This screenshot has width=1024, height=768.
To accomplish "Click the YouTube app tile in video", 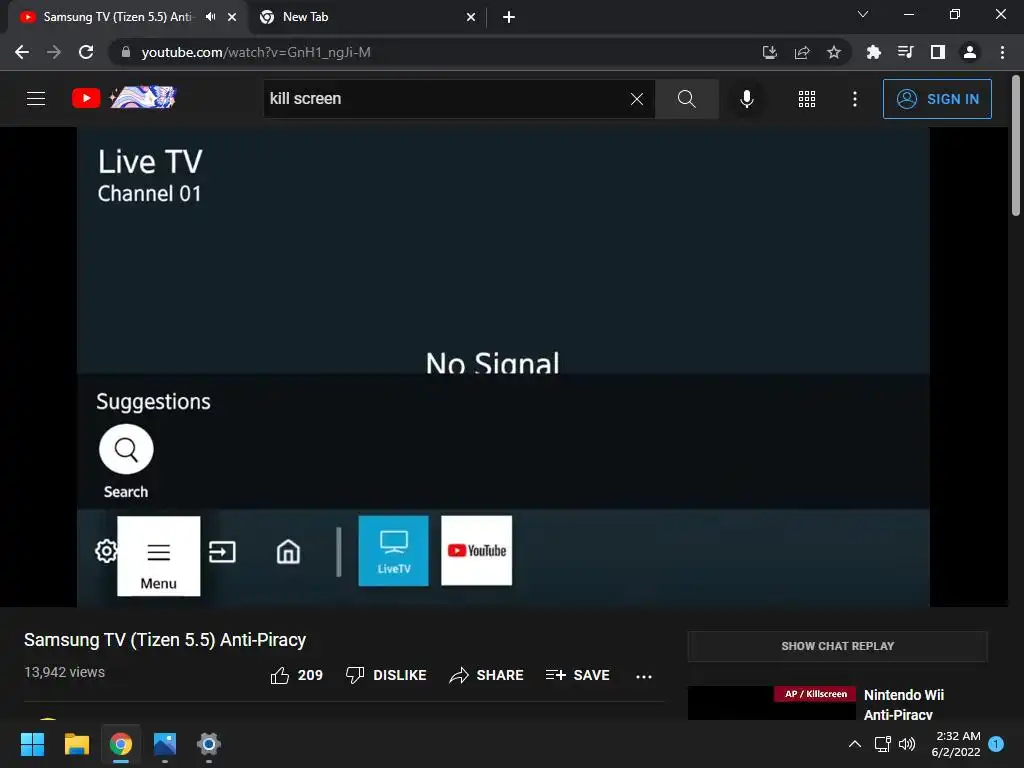I will [477, 551].
